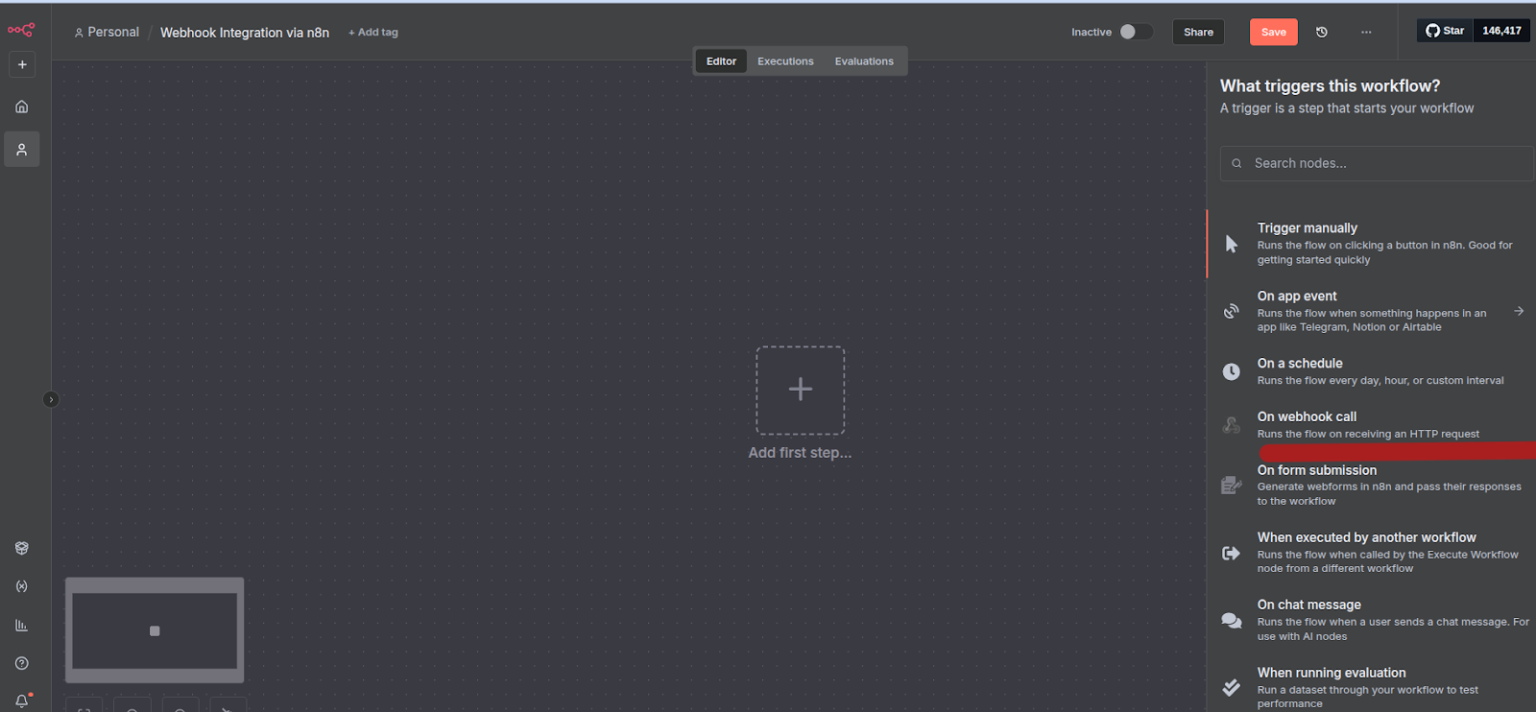
Task: Expand the left sidebar with the chevron
Action: click(x=51, y=399)
